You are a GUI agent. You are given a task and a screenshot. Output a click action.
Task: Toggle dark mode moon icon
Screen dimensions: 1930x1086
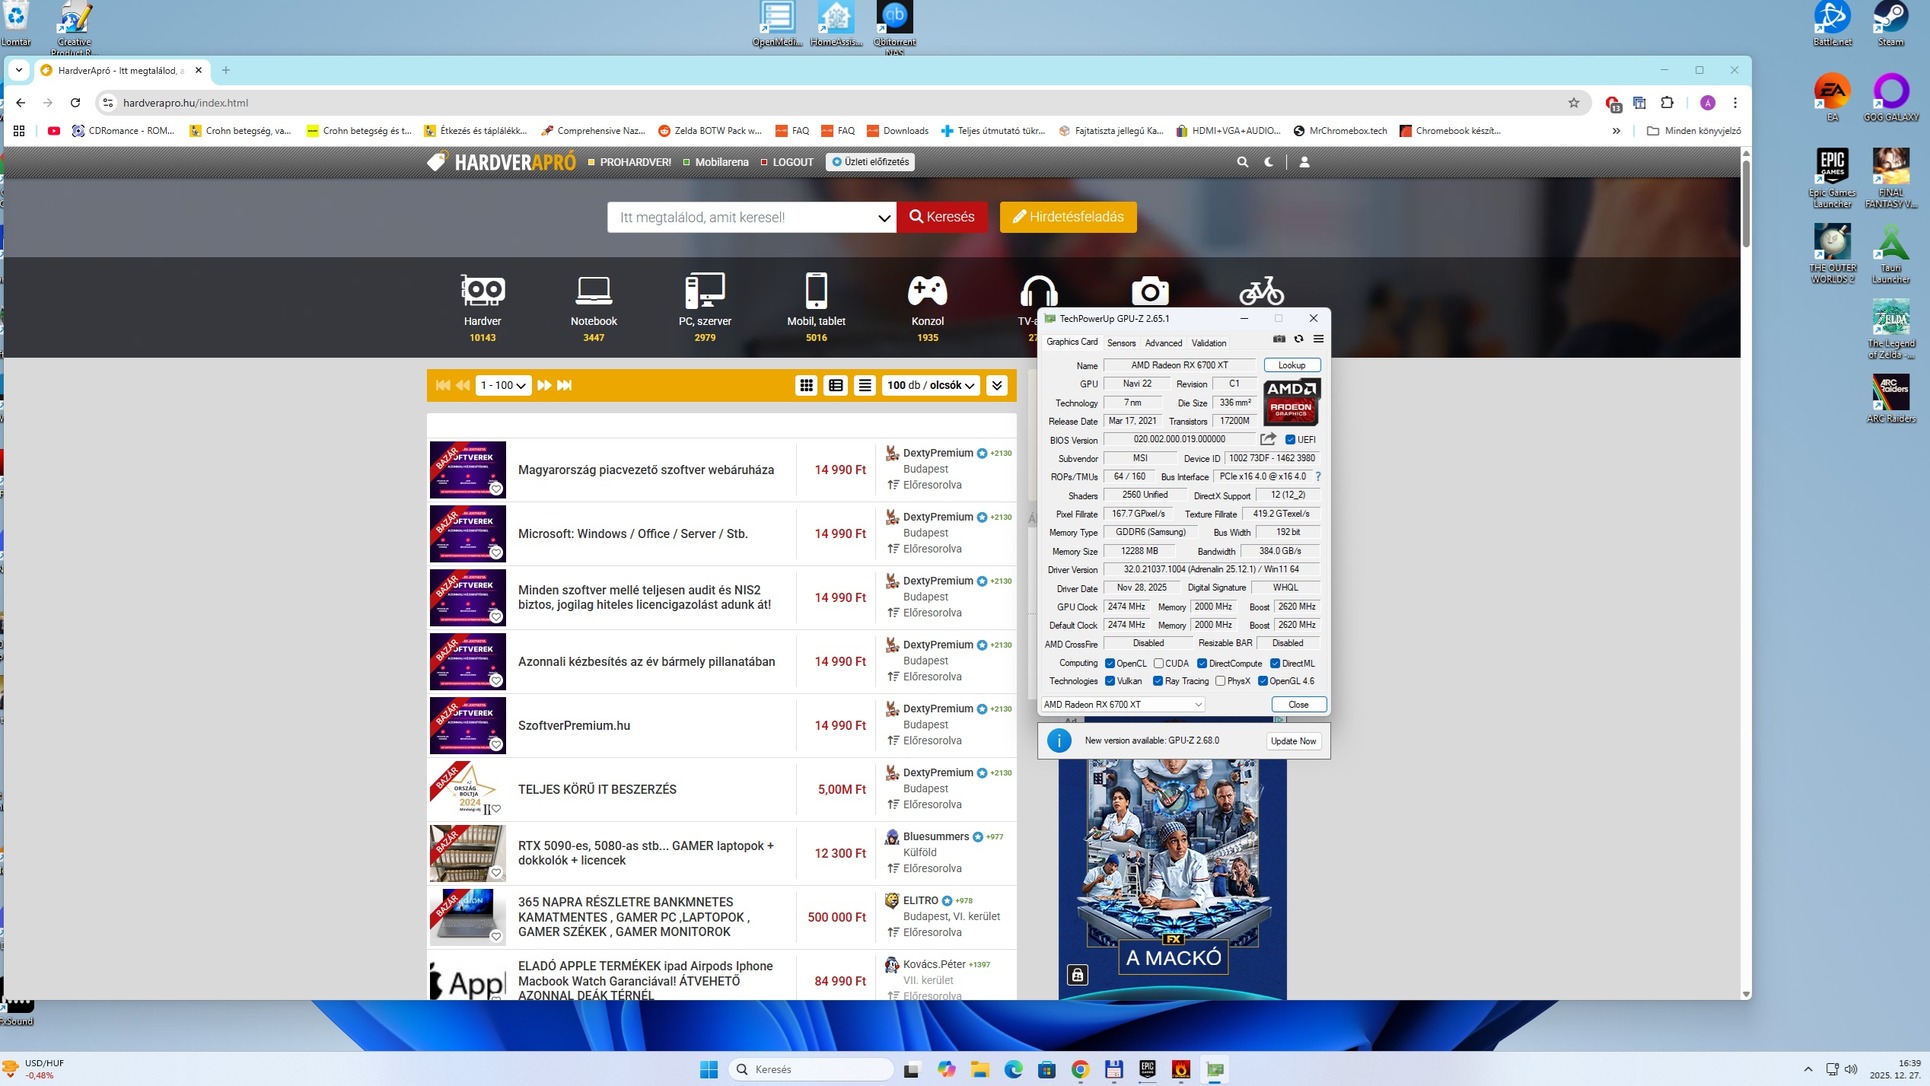coord(1269,162)
